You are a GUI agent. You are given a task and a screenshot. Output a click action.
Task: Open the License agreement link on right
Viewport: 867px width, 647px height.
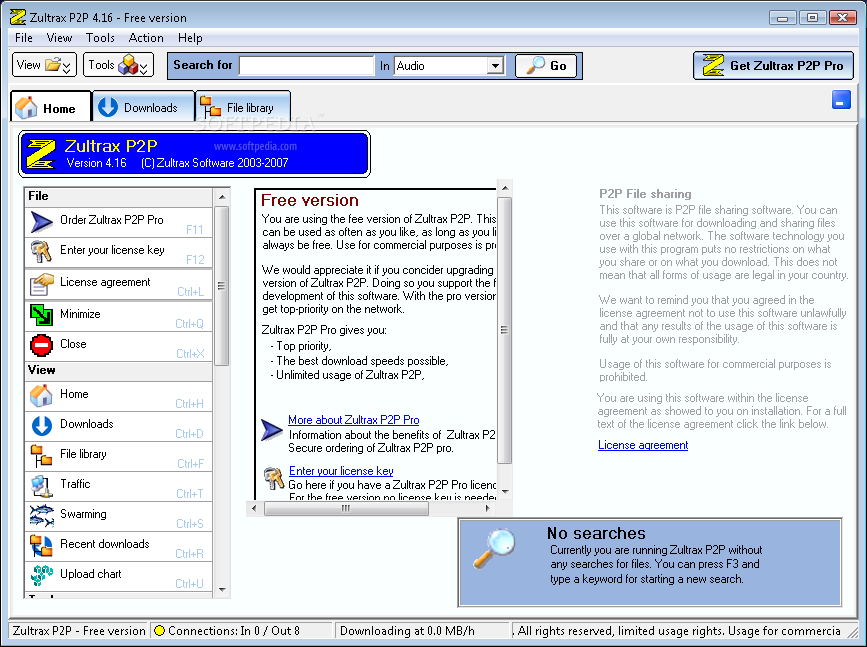643,445
